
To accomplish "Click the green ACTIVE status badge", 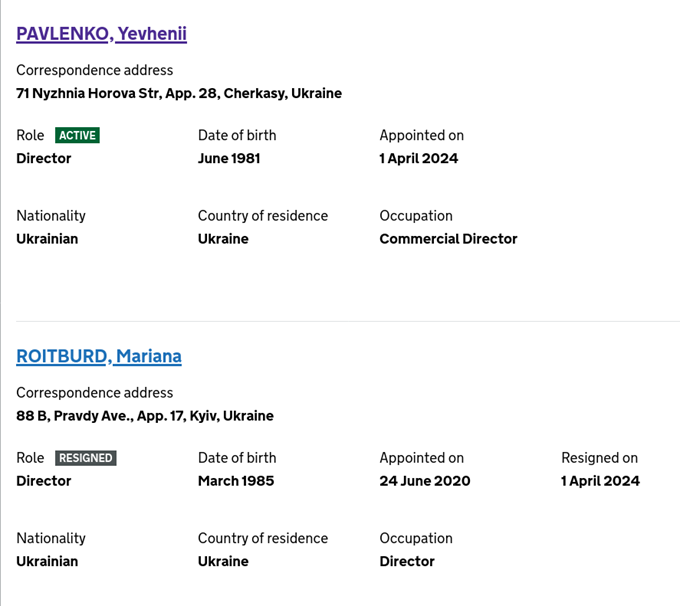I will (77, 135).
